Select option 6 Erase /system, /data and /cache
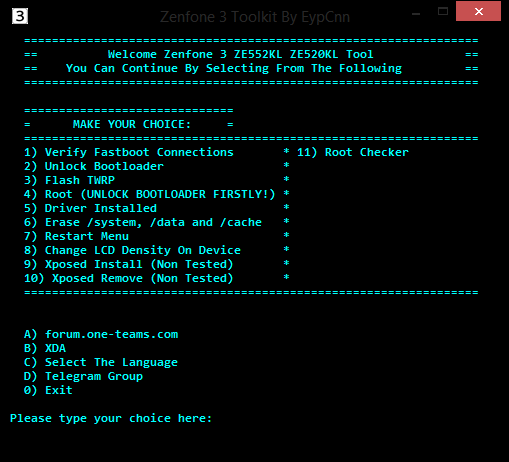 pos(143,222)
